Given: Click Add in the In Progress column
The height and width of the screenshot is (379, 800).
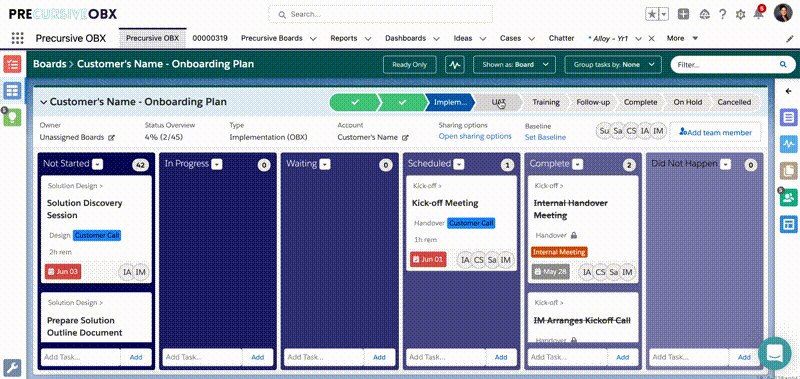Looking at the screenshot, I should 258,357.
